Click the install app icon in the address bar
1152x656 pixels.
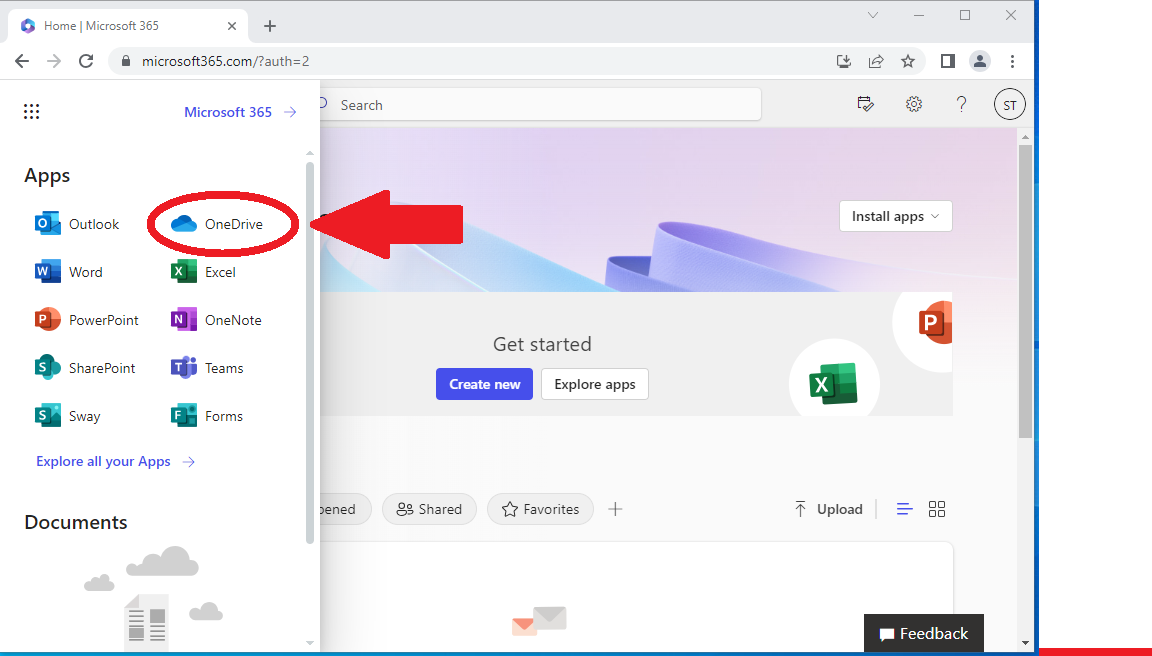click(x=843, y=61)
